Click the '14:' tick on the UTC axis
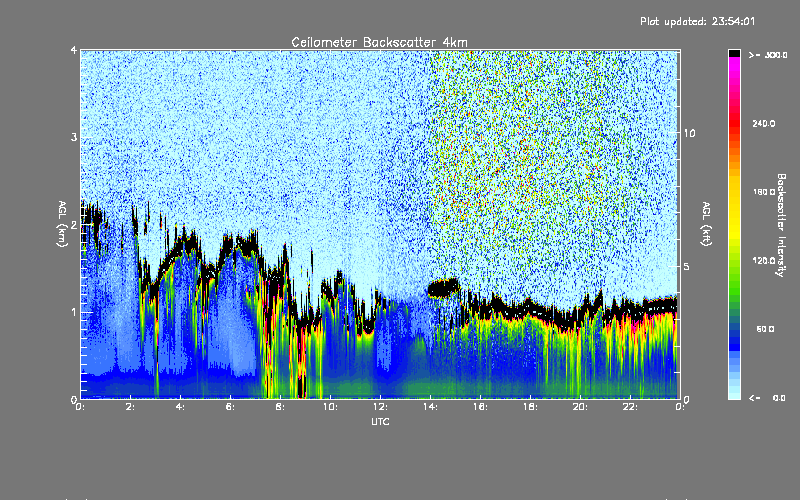The height and width of the screenshot is (500, 800). coord(430,407)
